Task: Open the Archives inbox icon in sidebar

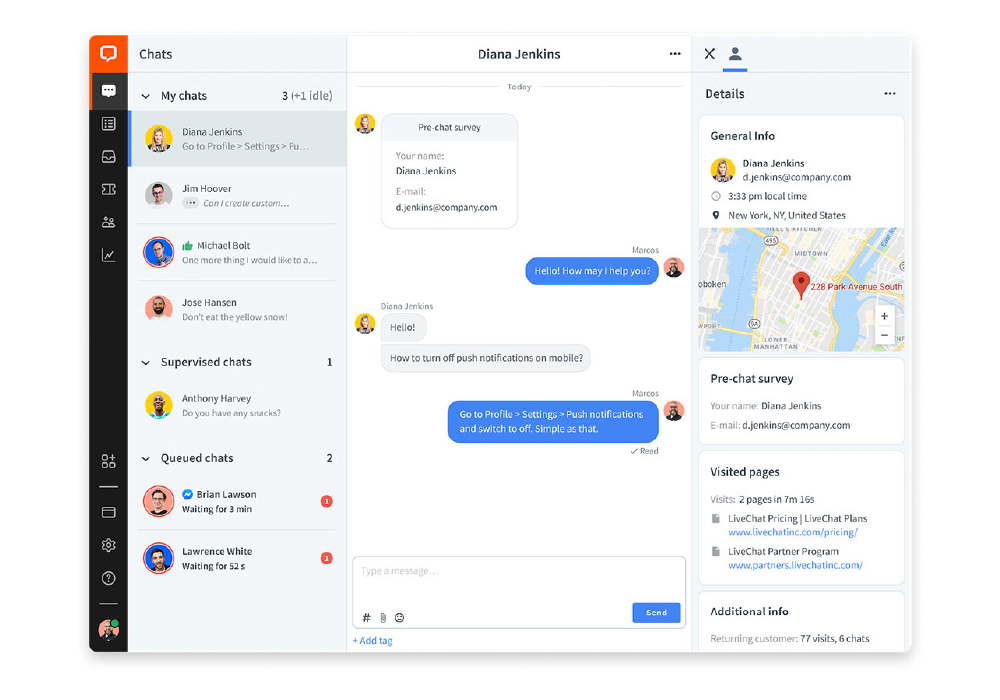Action: [x=108, y=157]
